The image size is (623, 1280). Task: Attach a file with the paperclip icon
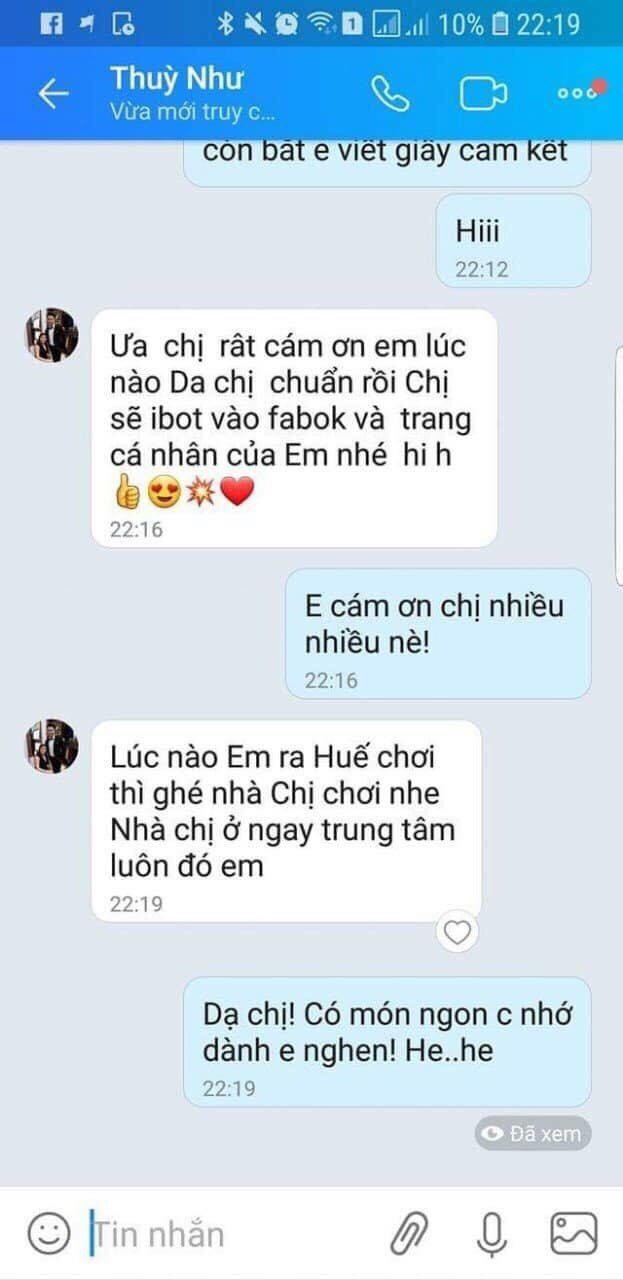(409, 1233)
